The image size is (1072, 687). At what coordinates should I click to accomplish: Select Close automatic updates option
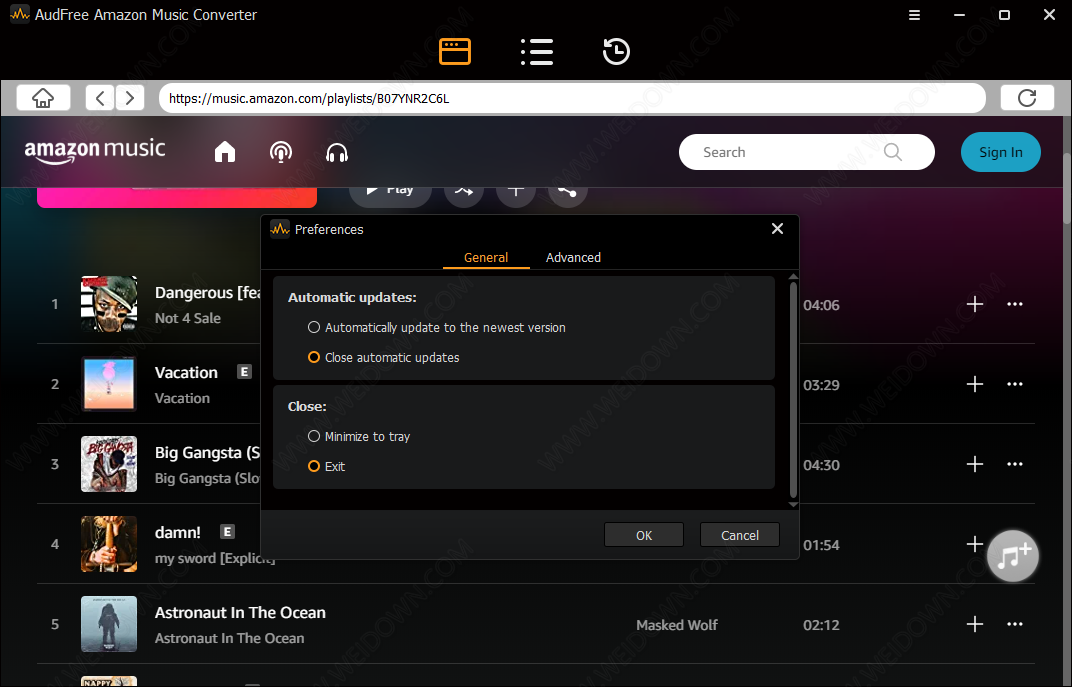click(314, 357)
